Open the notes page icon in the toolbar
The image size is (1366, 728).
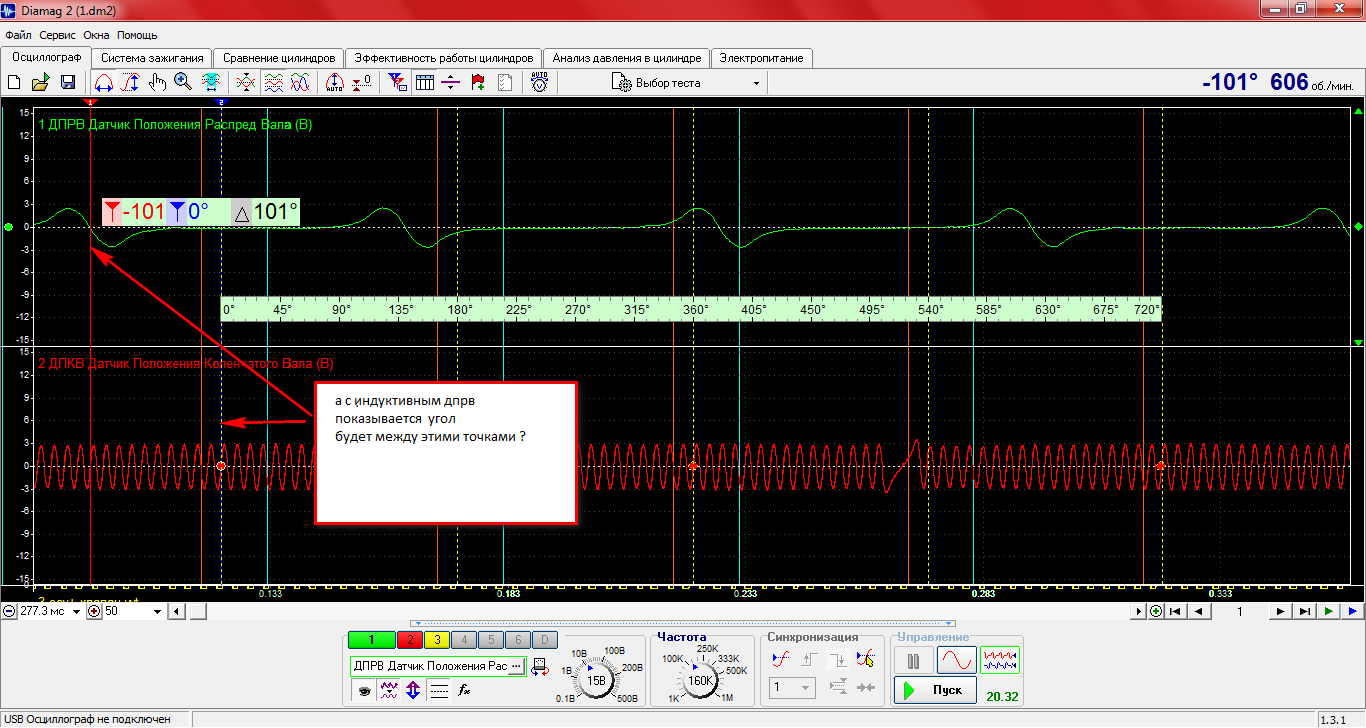click(504, 83)
